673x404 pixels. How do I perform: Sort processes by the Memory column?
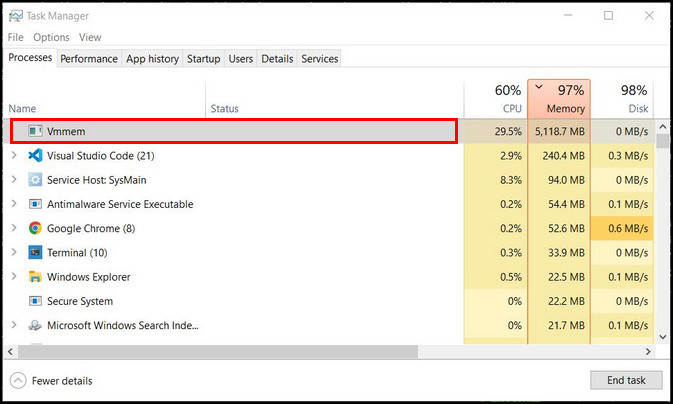point(559,99)
